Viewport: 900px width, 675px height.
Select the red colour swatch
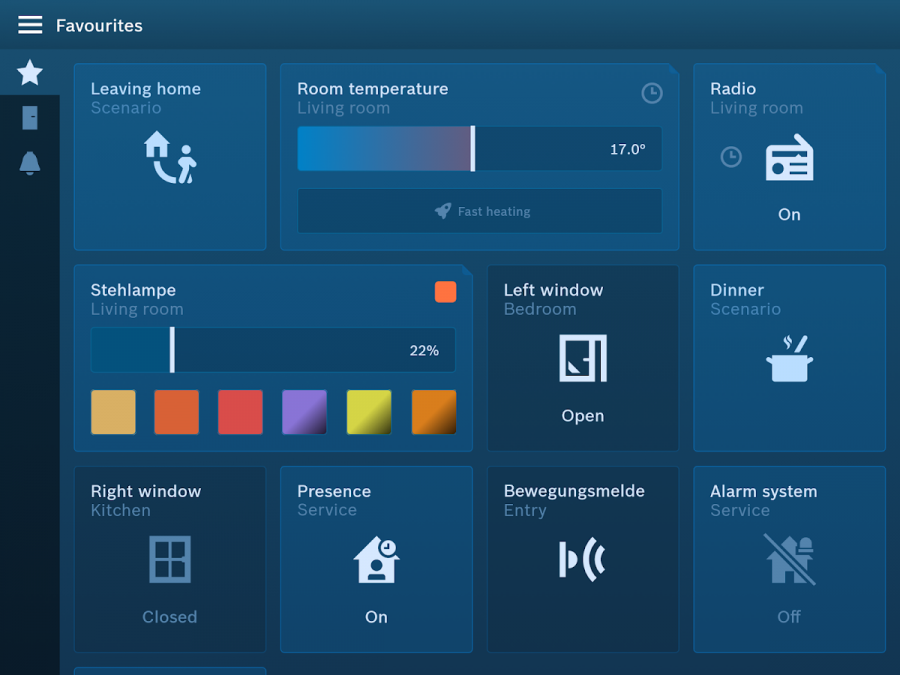tap(240, 412)
